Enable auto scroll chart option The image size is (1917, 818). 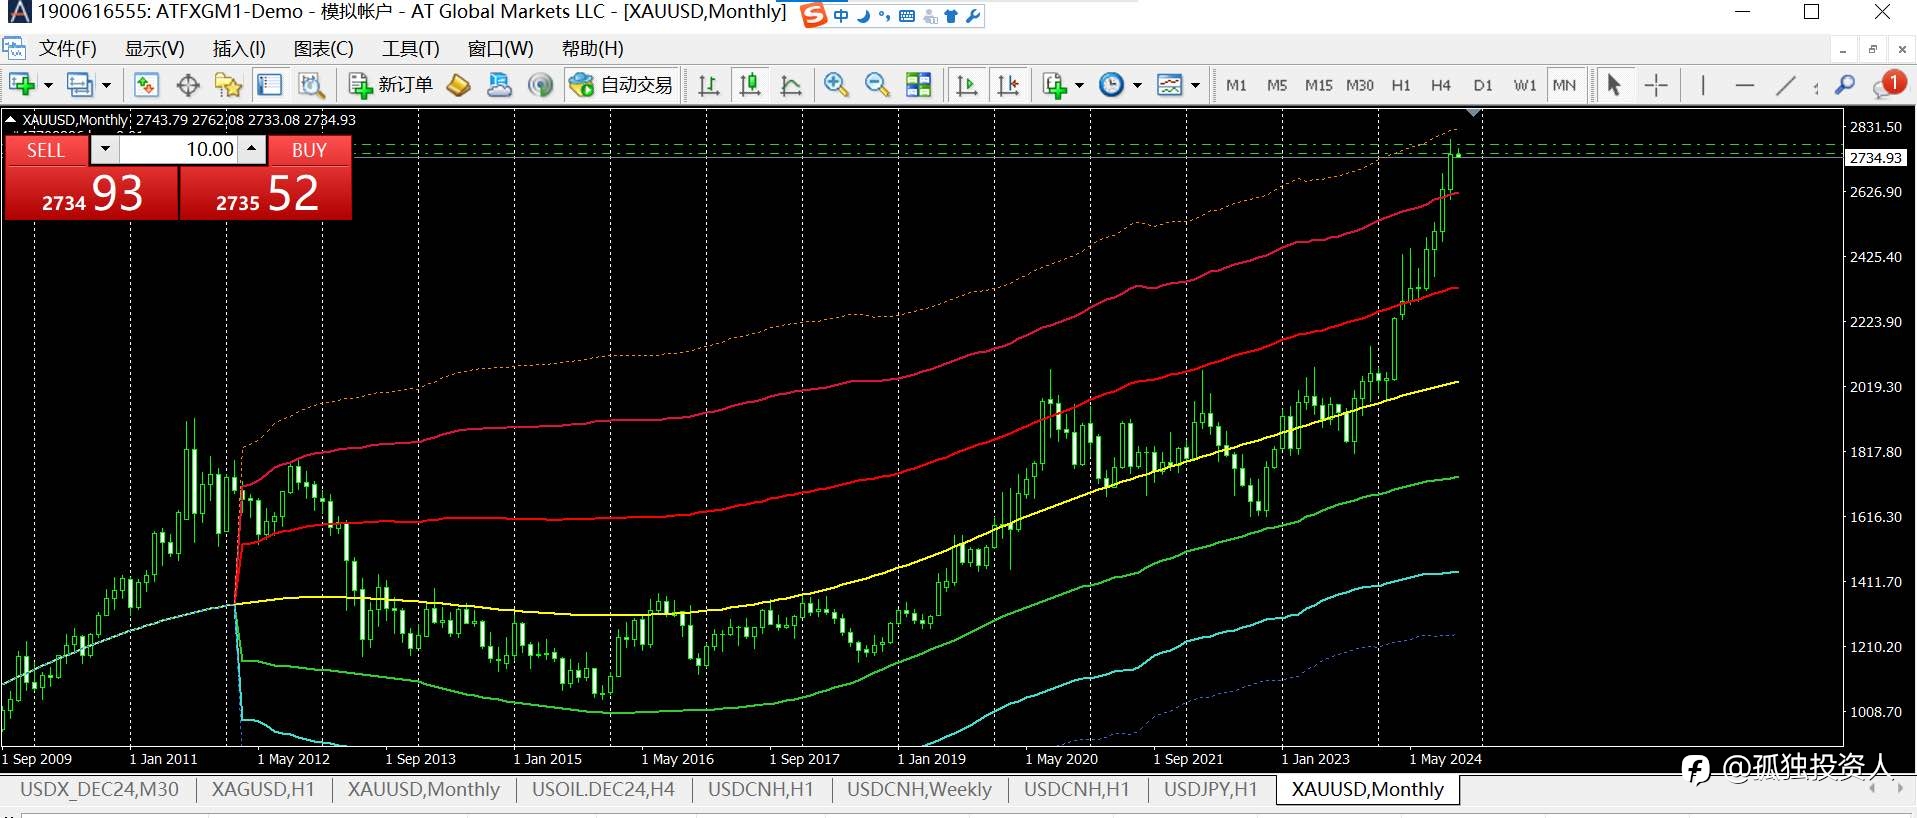(x=967, y=86)
